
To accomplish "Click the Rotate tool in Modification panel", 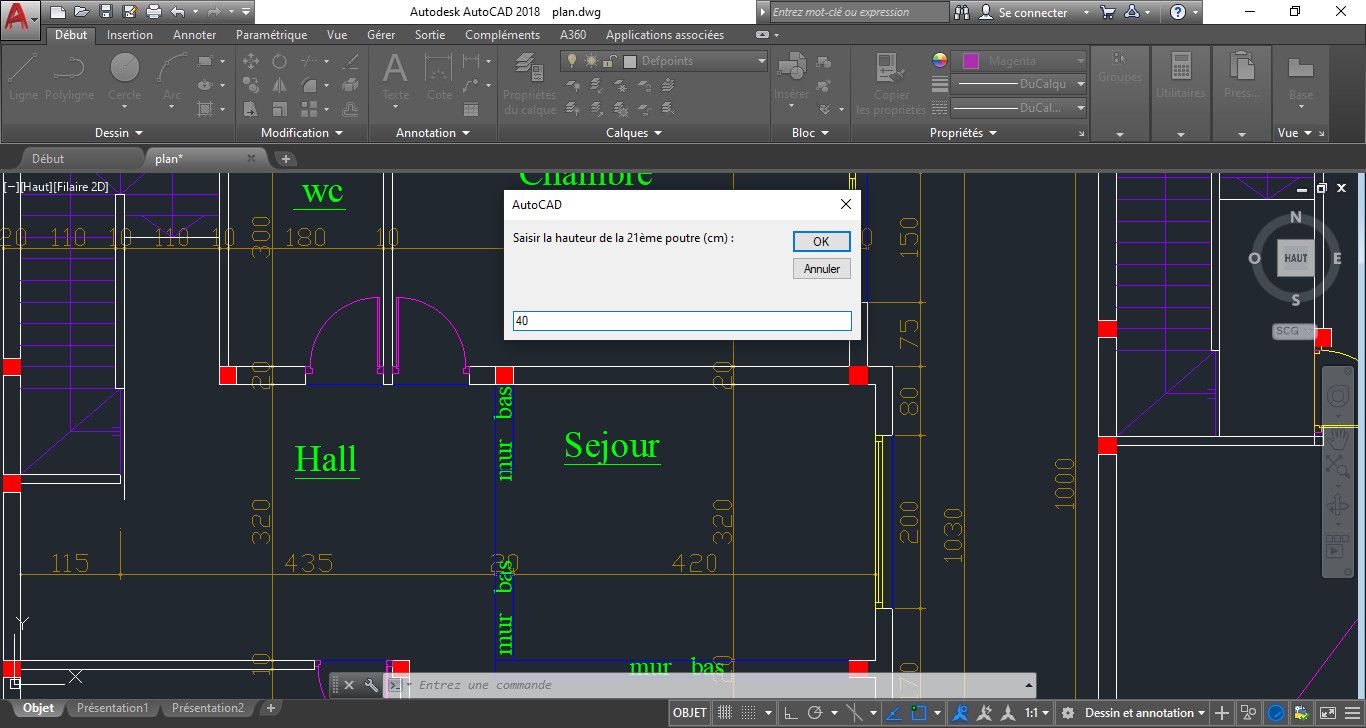I will (x=279, y=61).
